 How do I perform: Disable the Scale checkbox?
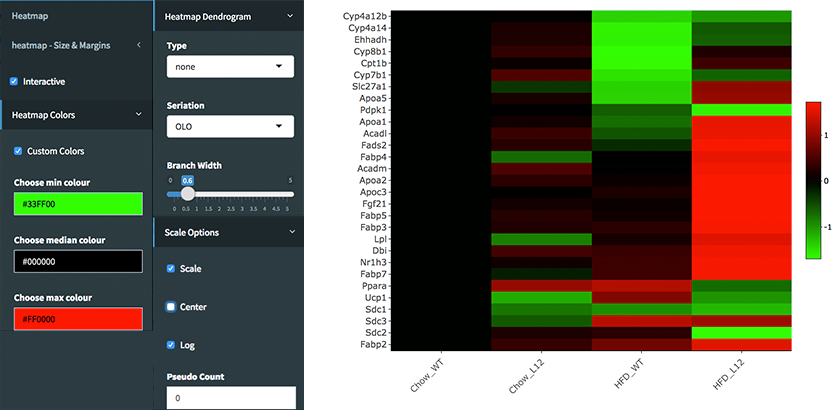[171, 269]
